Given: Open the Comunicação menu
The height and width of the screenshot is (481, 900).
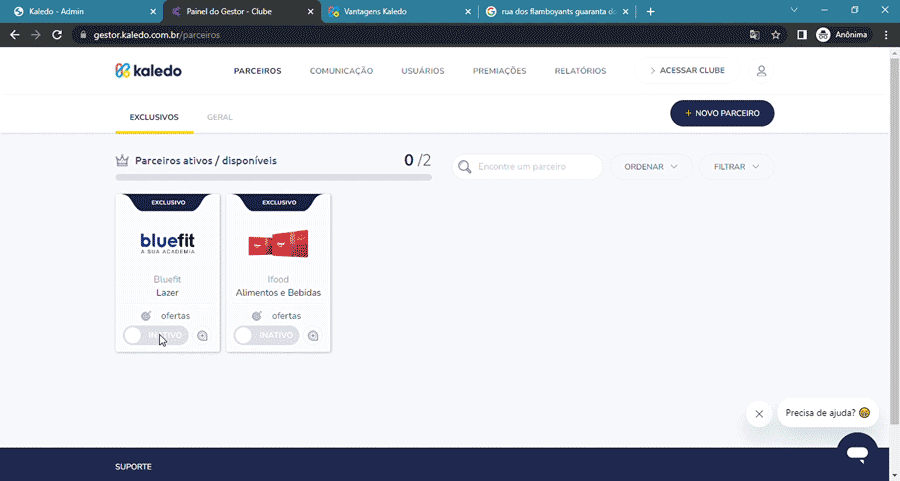Looking at the screenshot, I should (341, 71).
